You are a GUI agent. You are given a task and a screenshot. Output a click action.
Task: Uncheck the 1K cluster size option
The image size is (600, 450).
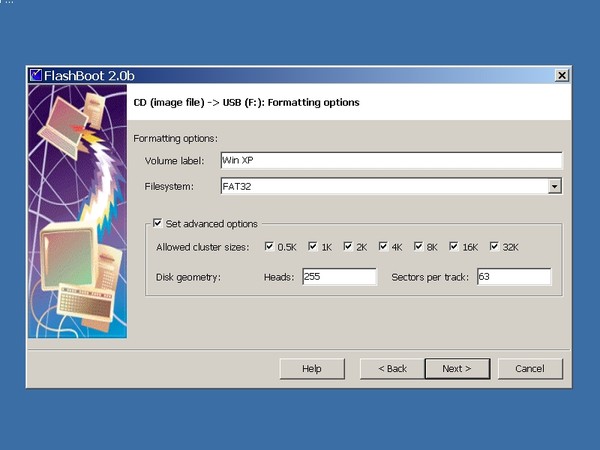pos(313,246)
